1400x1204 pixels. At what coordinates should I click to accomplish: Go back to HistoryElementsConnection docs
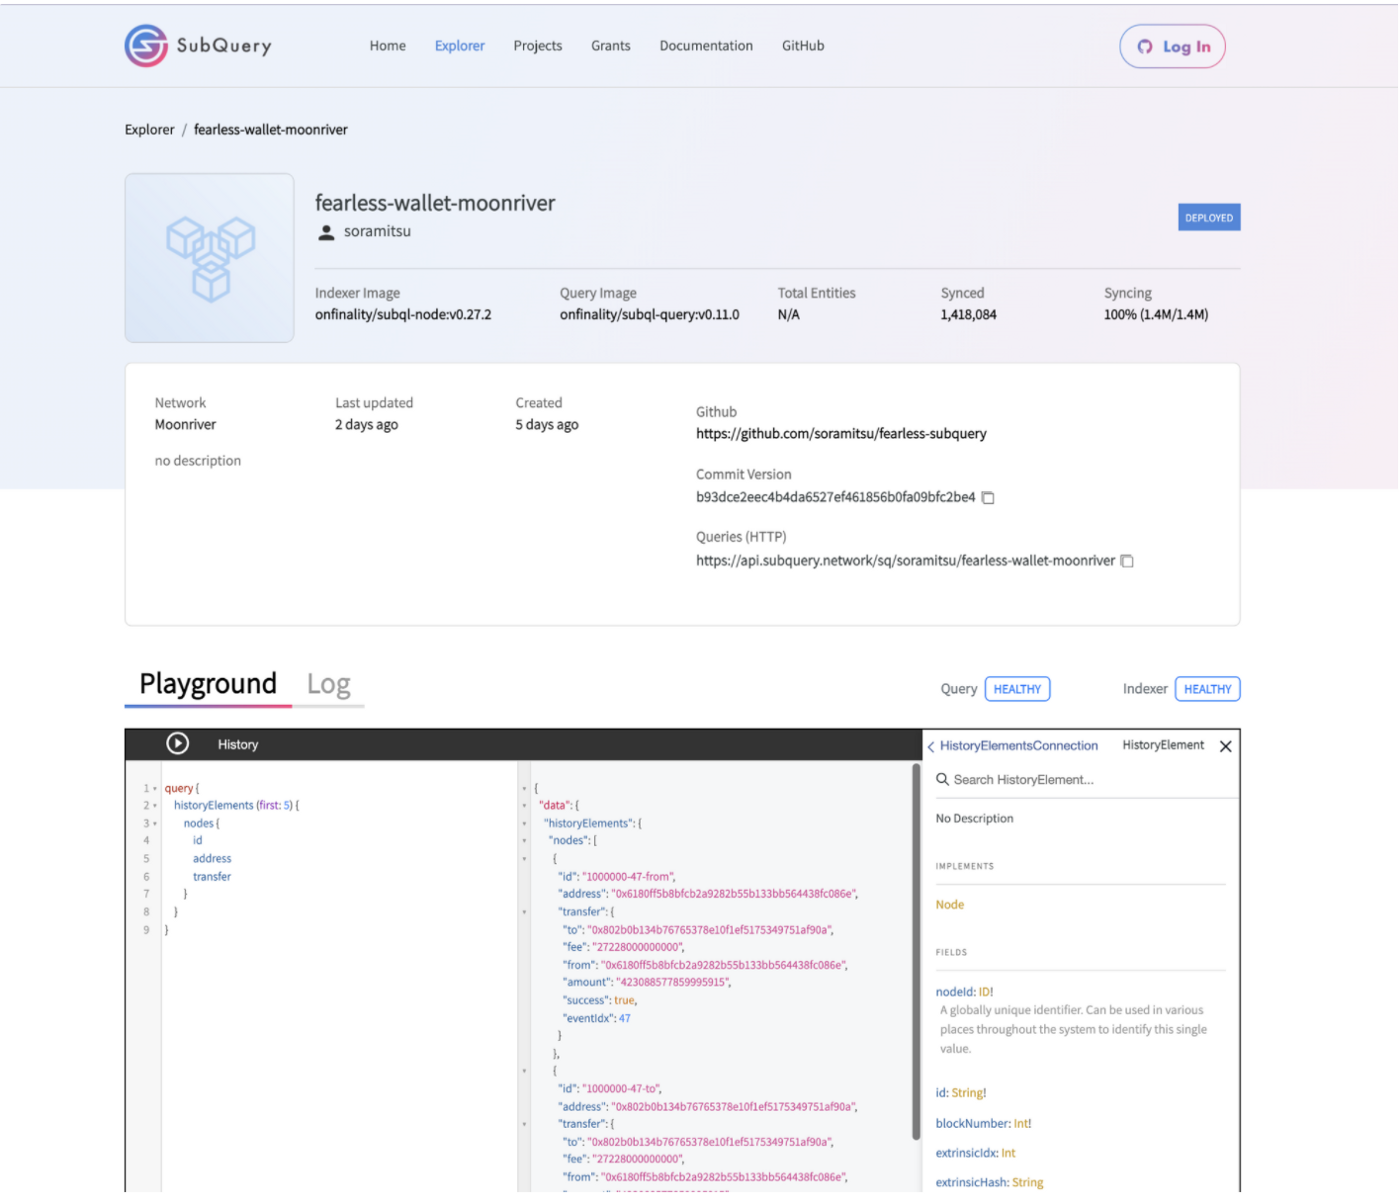pyautogui.click(x=1012, y=746)
